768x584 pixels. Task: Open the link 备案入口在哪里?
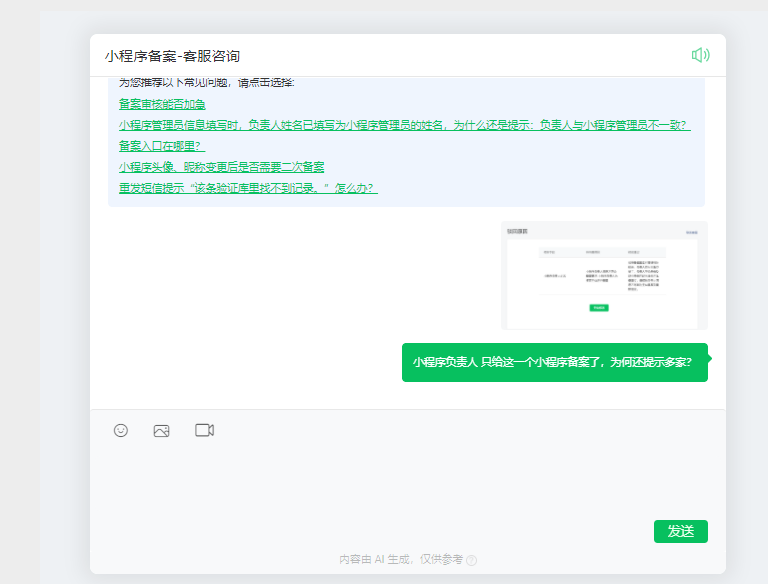(x=162, y=146)
